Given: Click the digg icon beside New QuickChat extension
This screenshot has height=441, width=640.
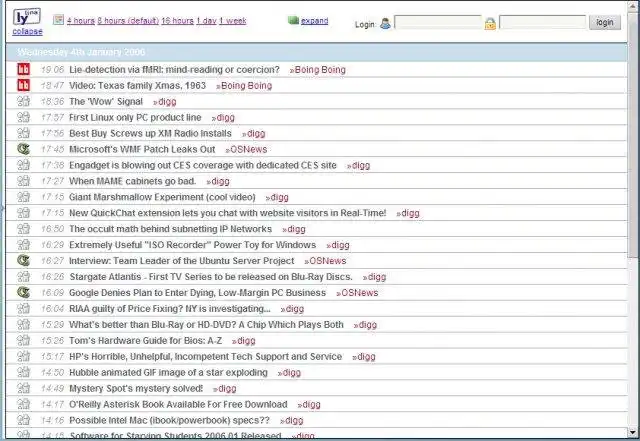Looking at the screenshot, I should point(24,213).
